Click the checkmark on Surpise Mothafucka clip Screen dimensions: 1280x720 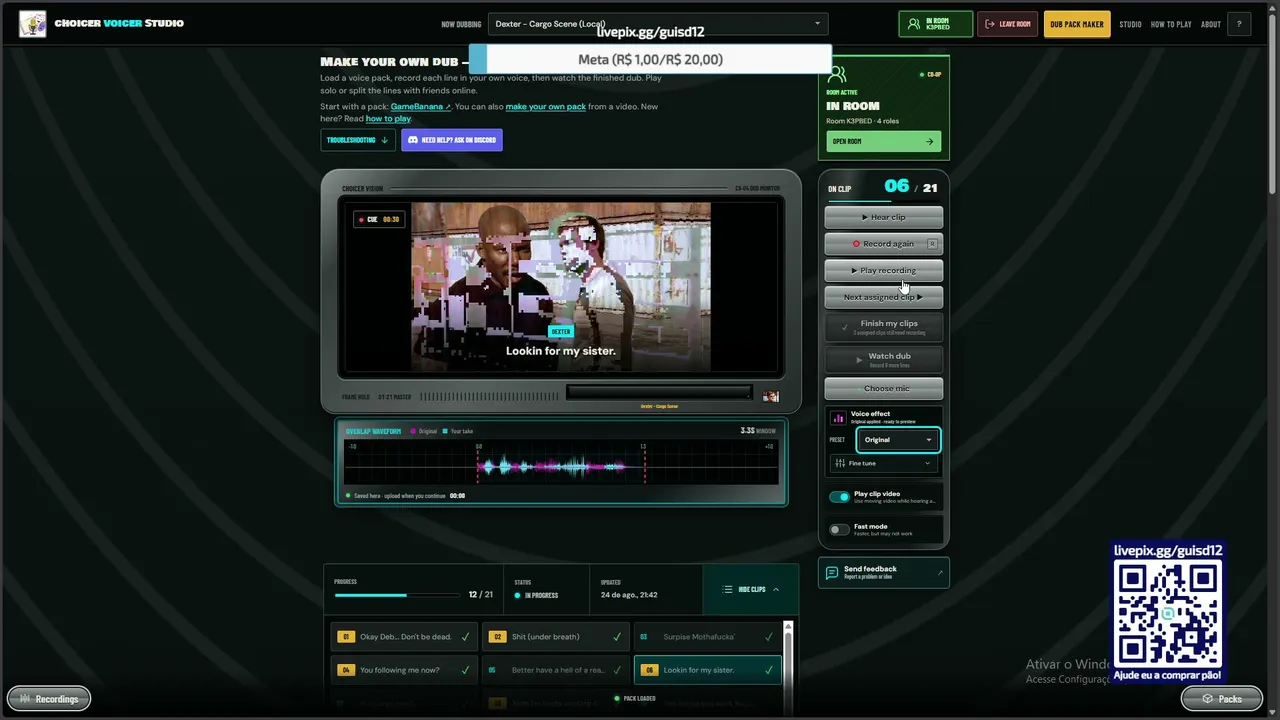[x=768, y=637]
